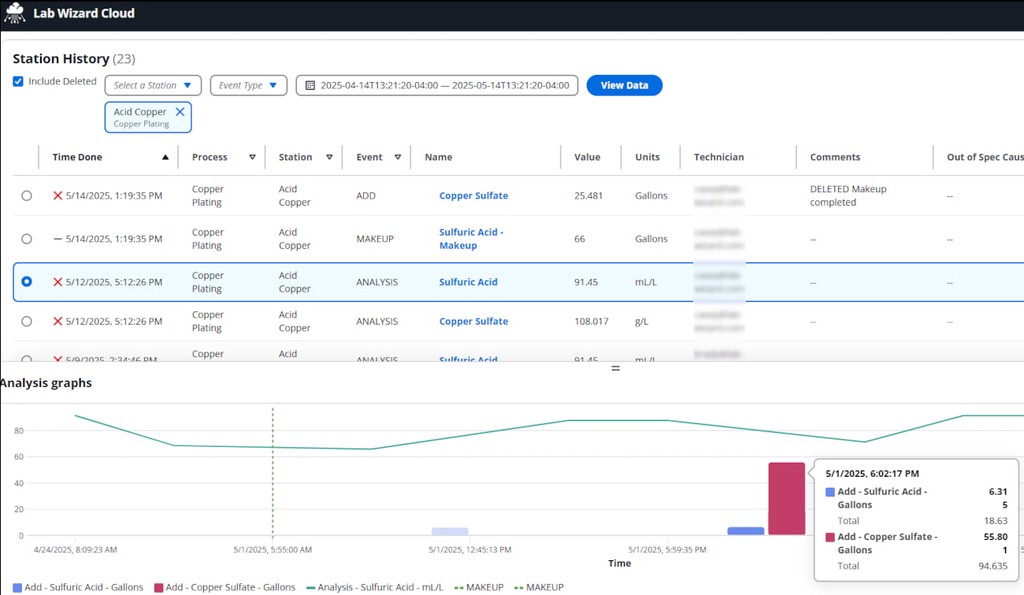Open the Sulfuric Acid - Makeup link
1024x595 pixels.
point(471,239)
